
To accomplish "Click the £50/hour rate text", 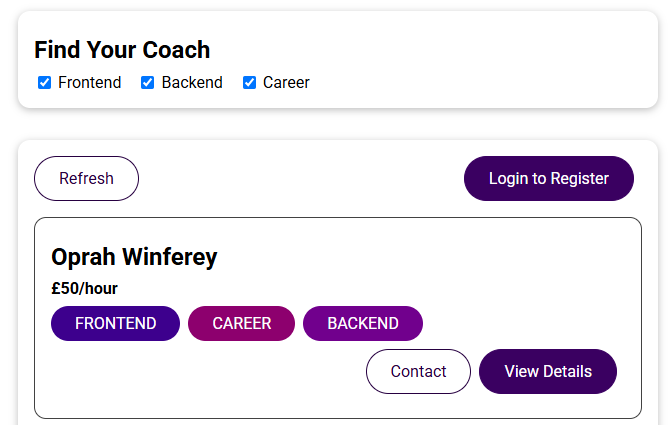I will (x=85, y=289).
